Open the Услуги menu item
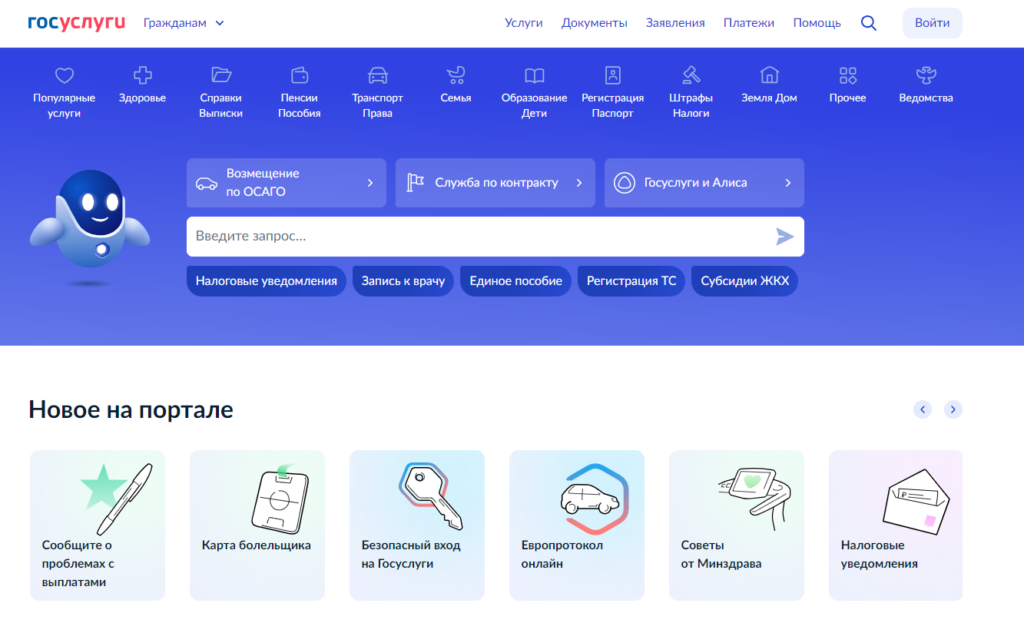 pos(523,23)
